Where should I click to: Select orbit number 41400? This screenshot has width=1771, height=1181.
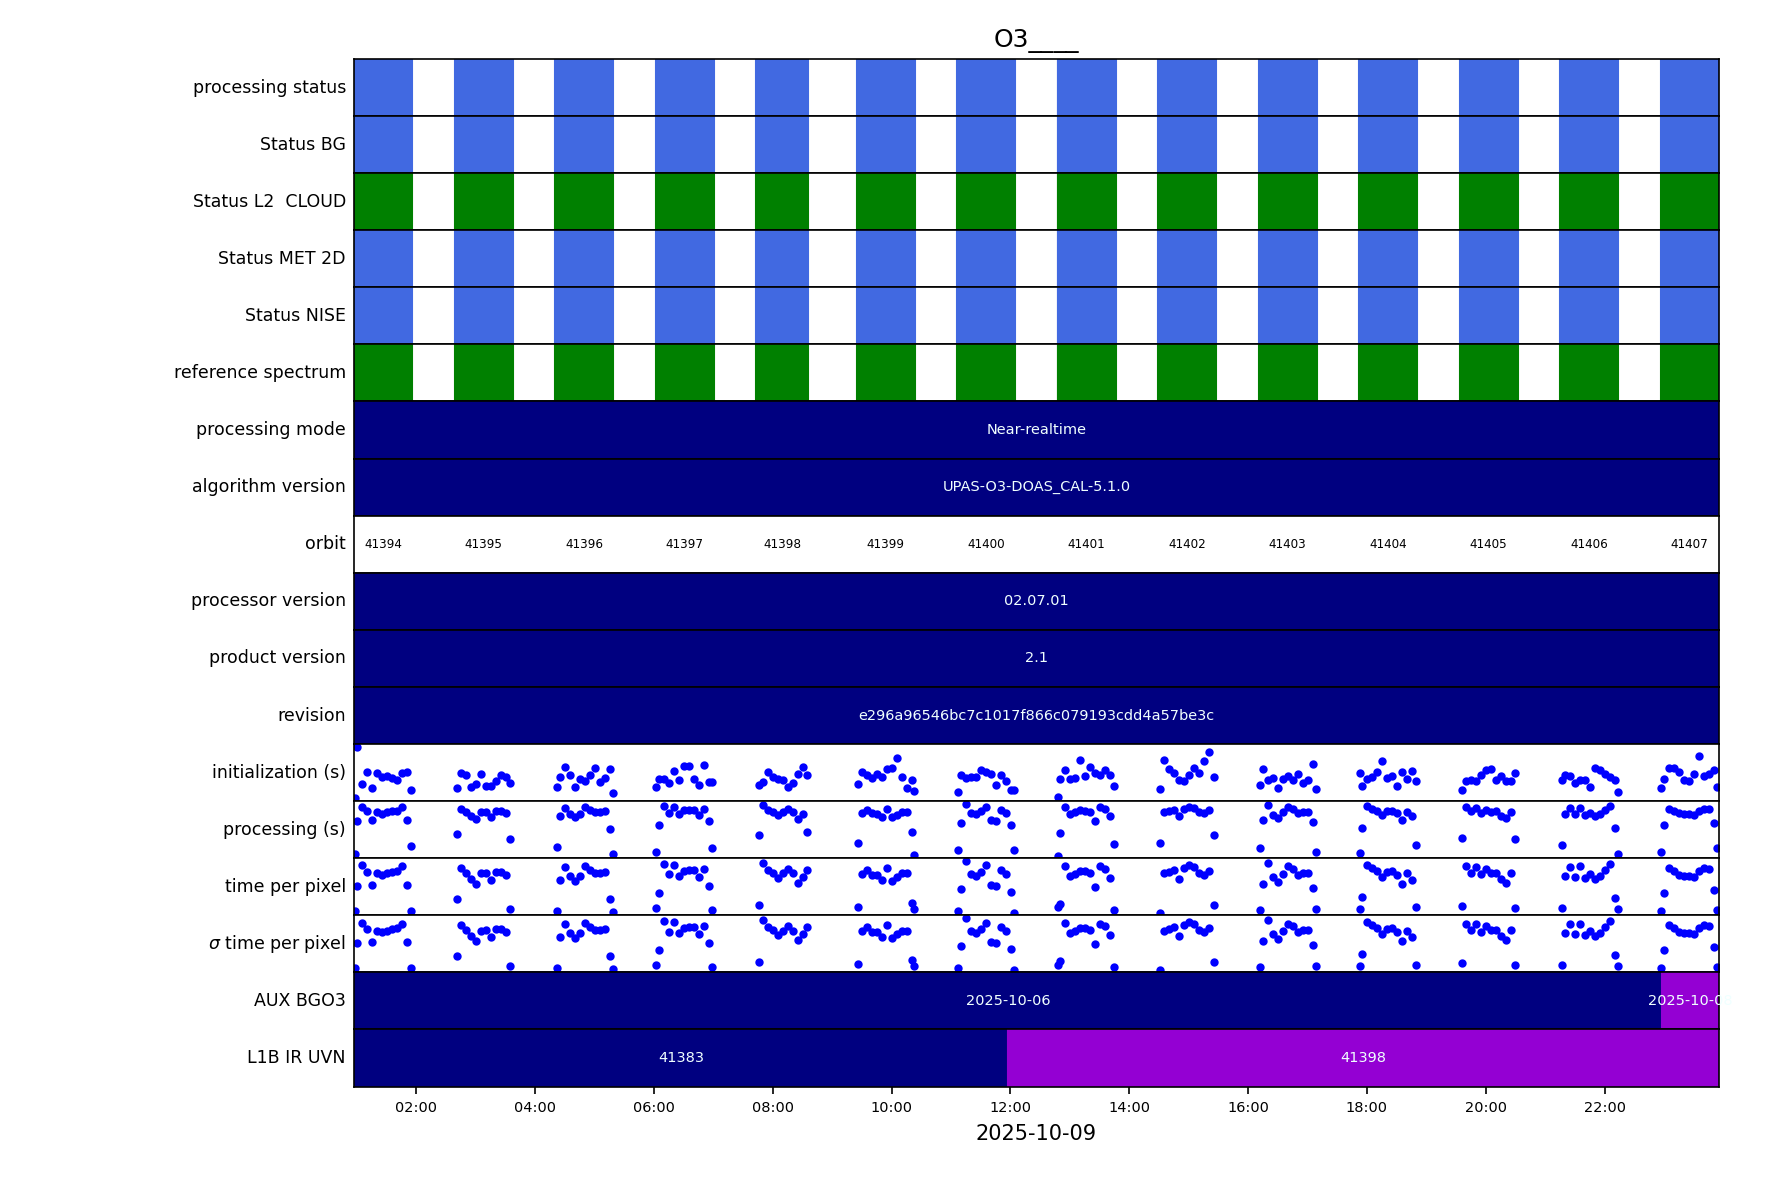pyautogui.click(x=985, y=545)
